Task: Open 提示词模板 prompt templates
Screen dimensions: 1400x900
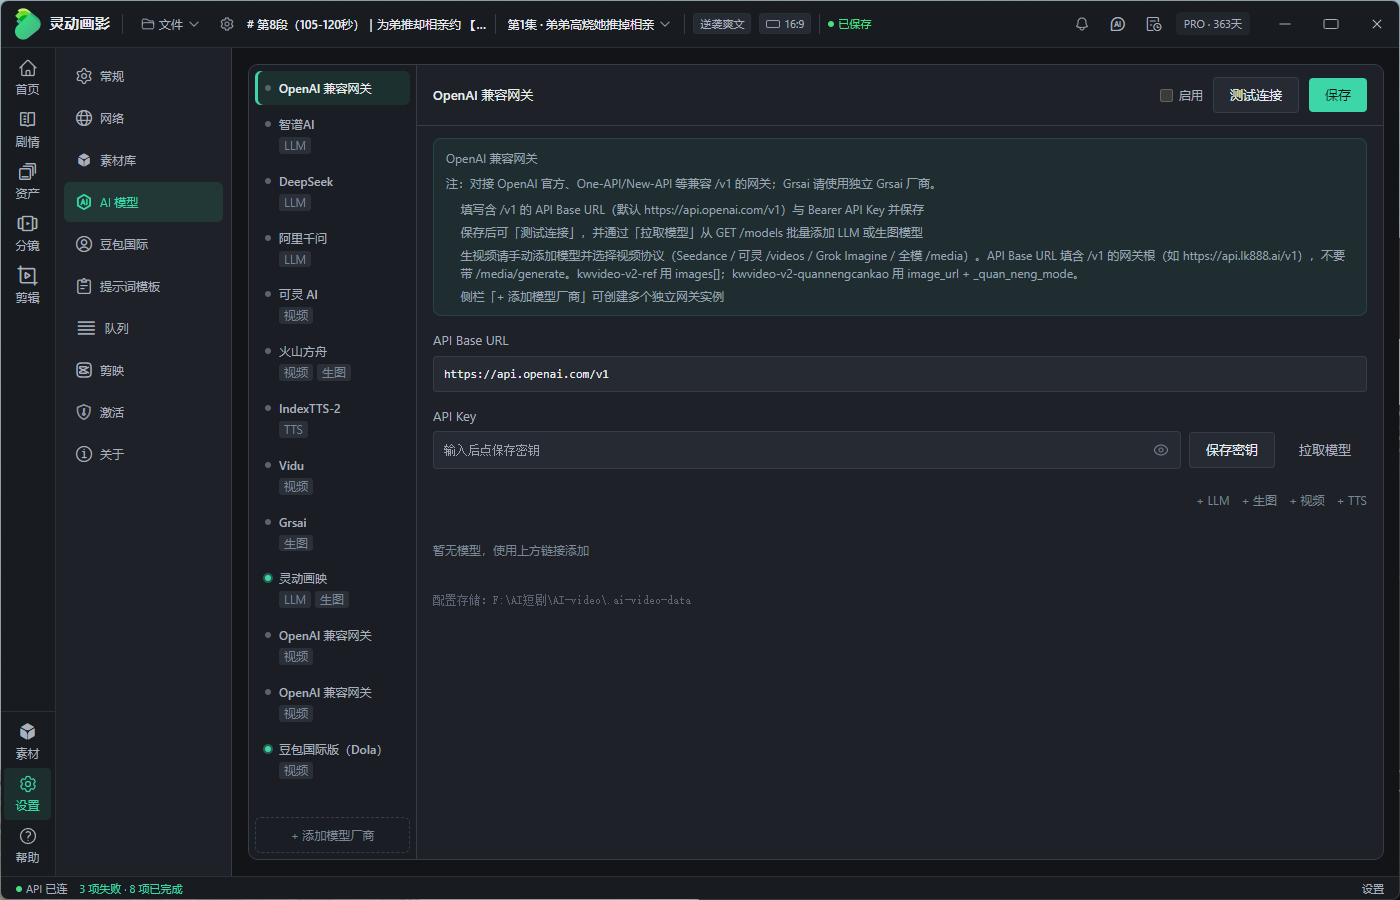Action: 143,286
